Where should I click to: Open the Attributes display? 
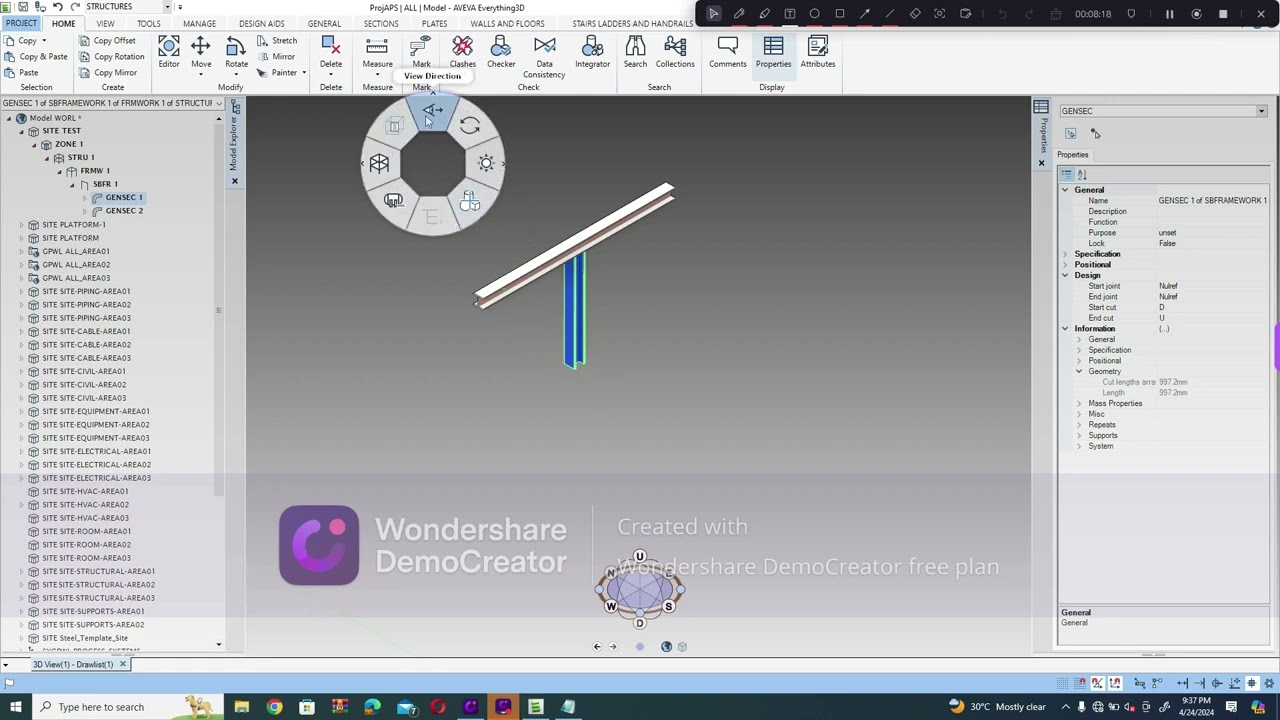817,53
